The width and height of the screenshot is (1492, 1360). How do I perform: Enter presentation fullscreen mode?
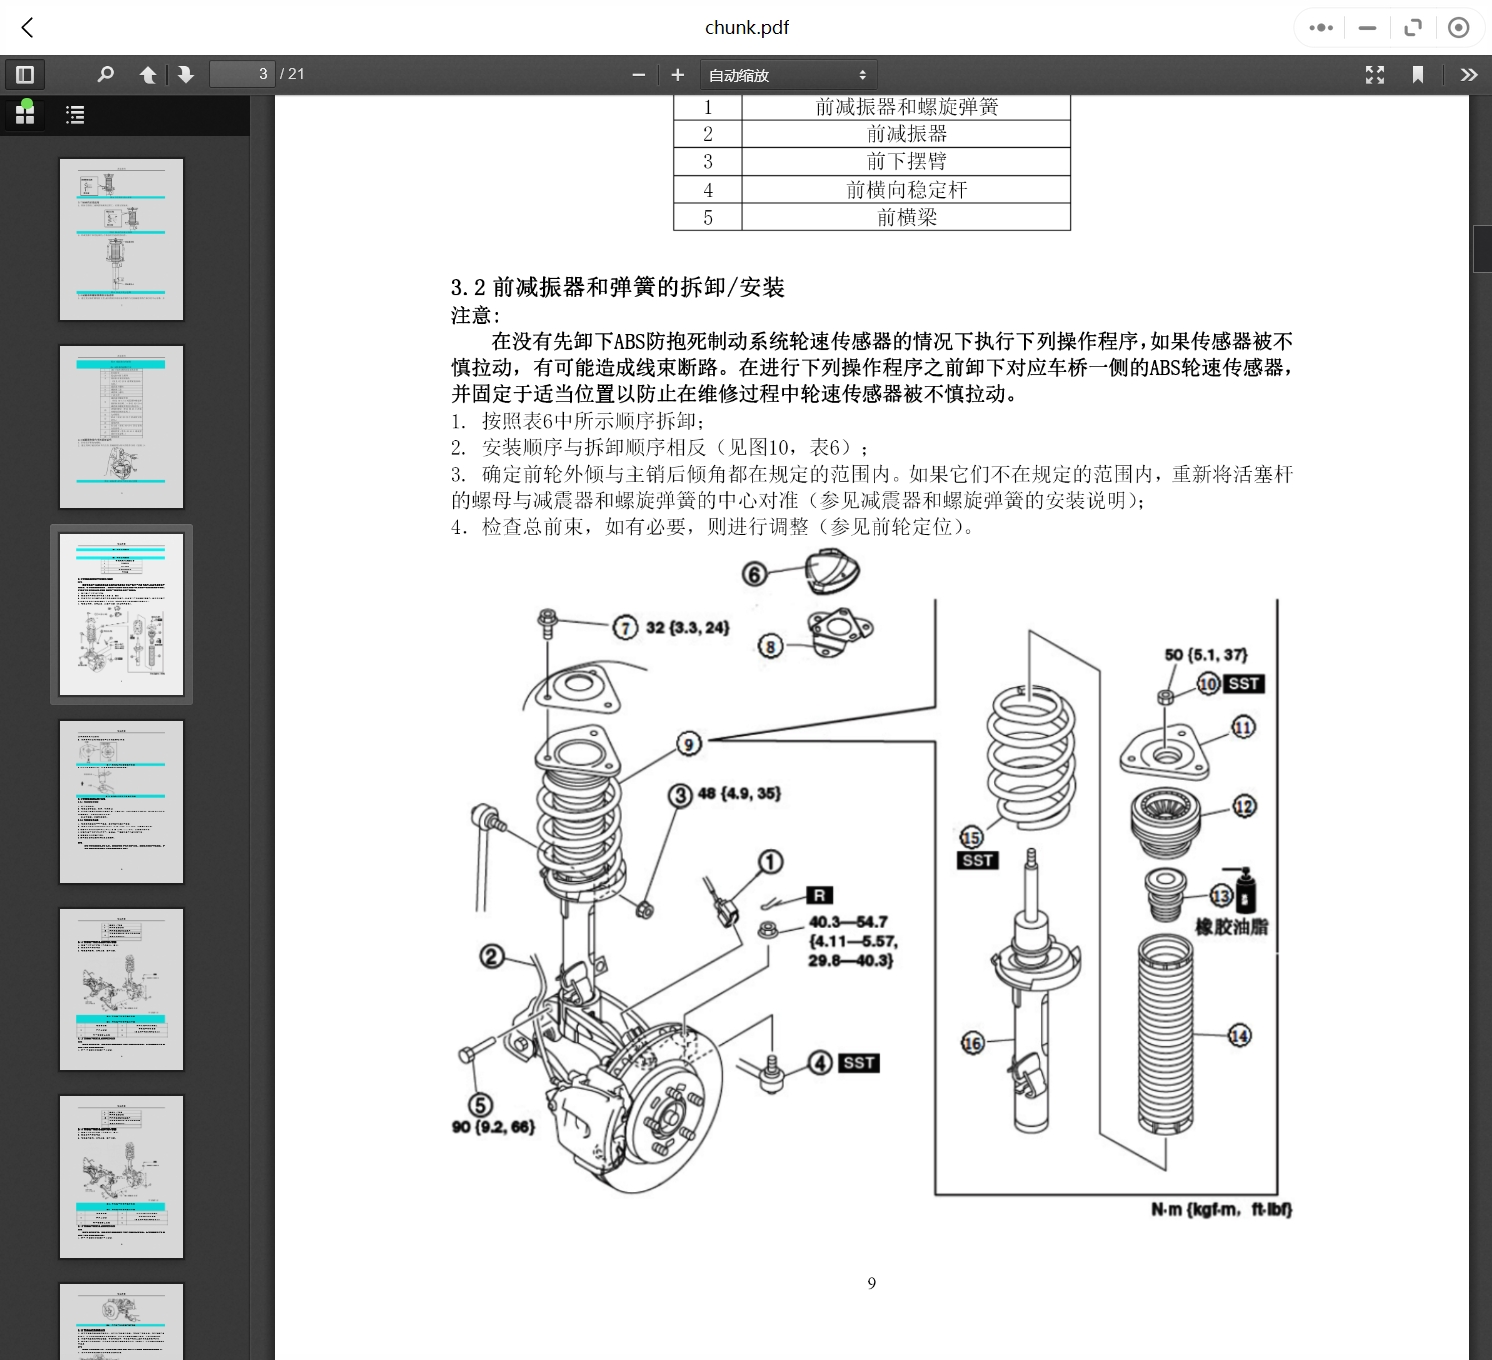1374,74
